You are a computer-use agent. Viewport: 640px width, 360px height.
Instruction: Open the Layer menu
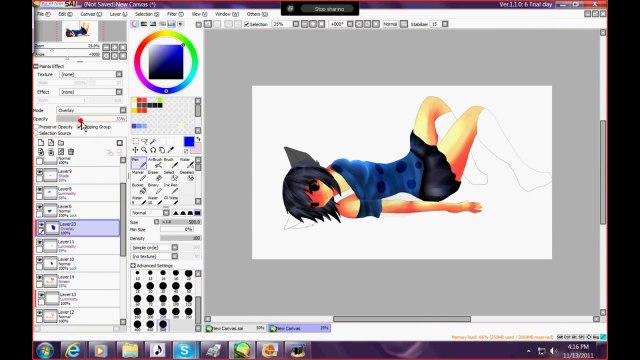[x=118, y=14]
